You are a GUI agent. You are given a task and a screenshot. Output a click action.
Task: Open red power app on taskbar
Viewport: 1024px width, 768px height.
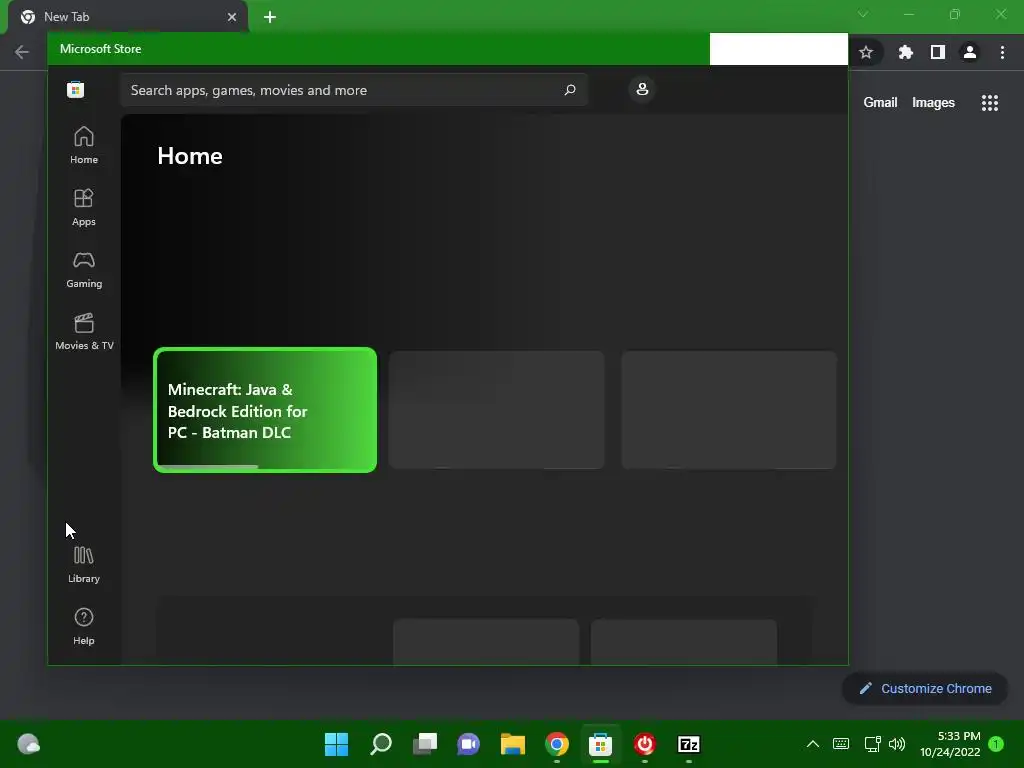tap(645, 744)
